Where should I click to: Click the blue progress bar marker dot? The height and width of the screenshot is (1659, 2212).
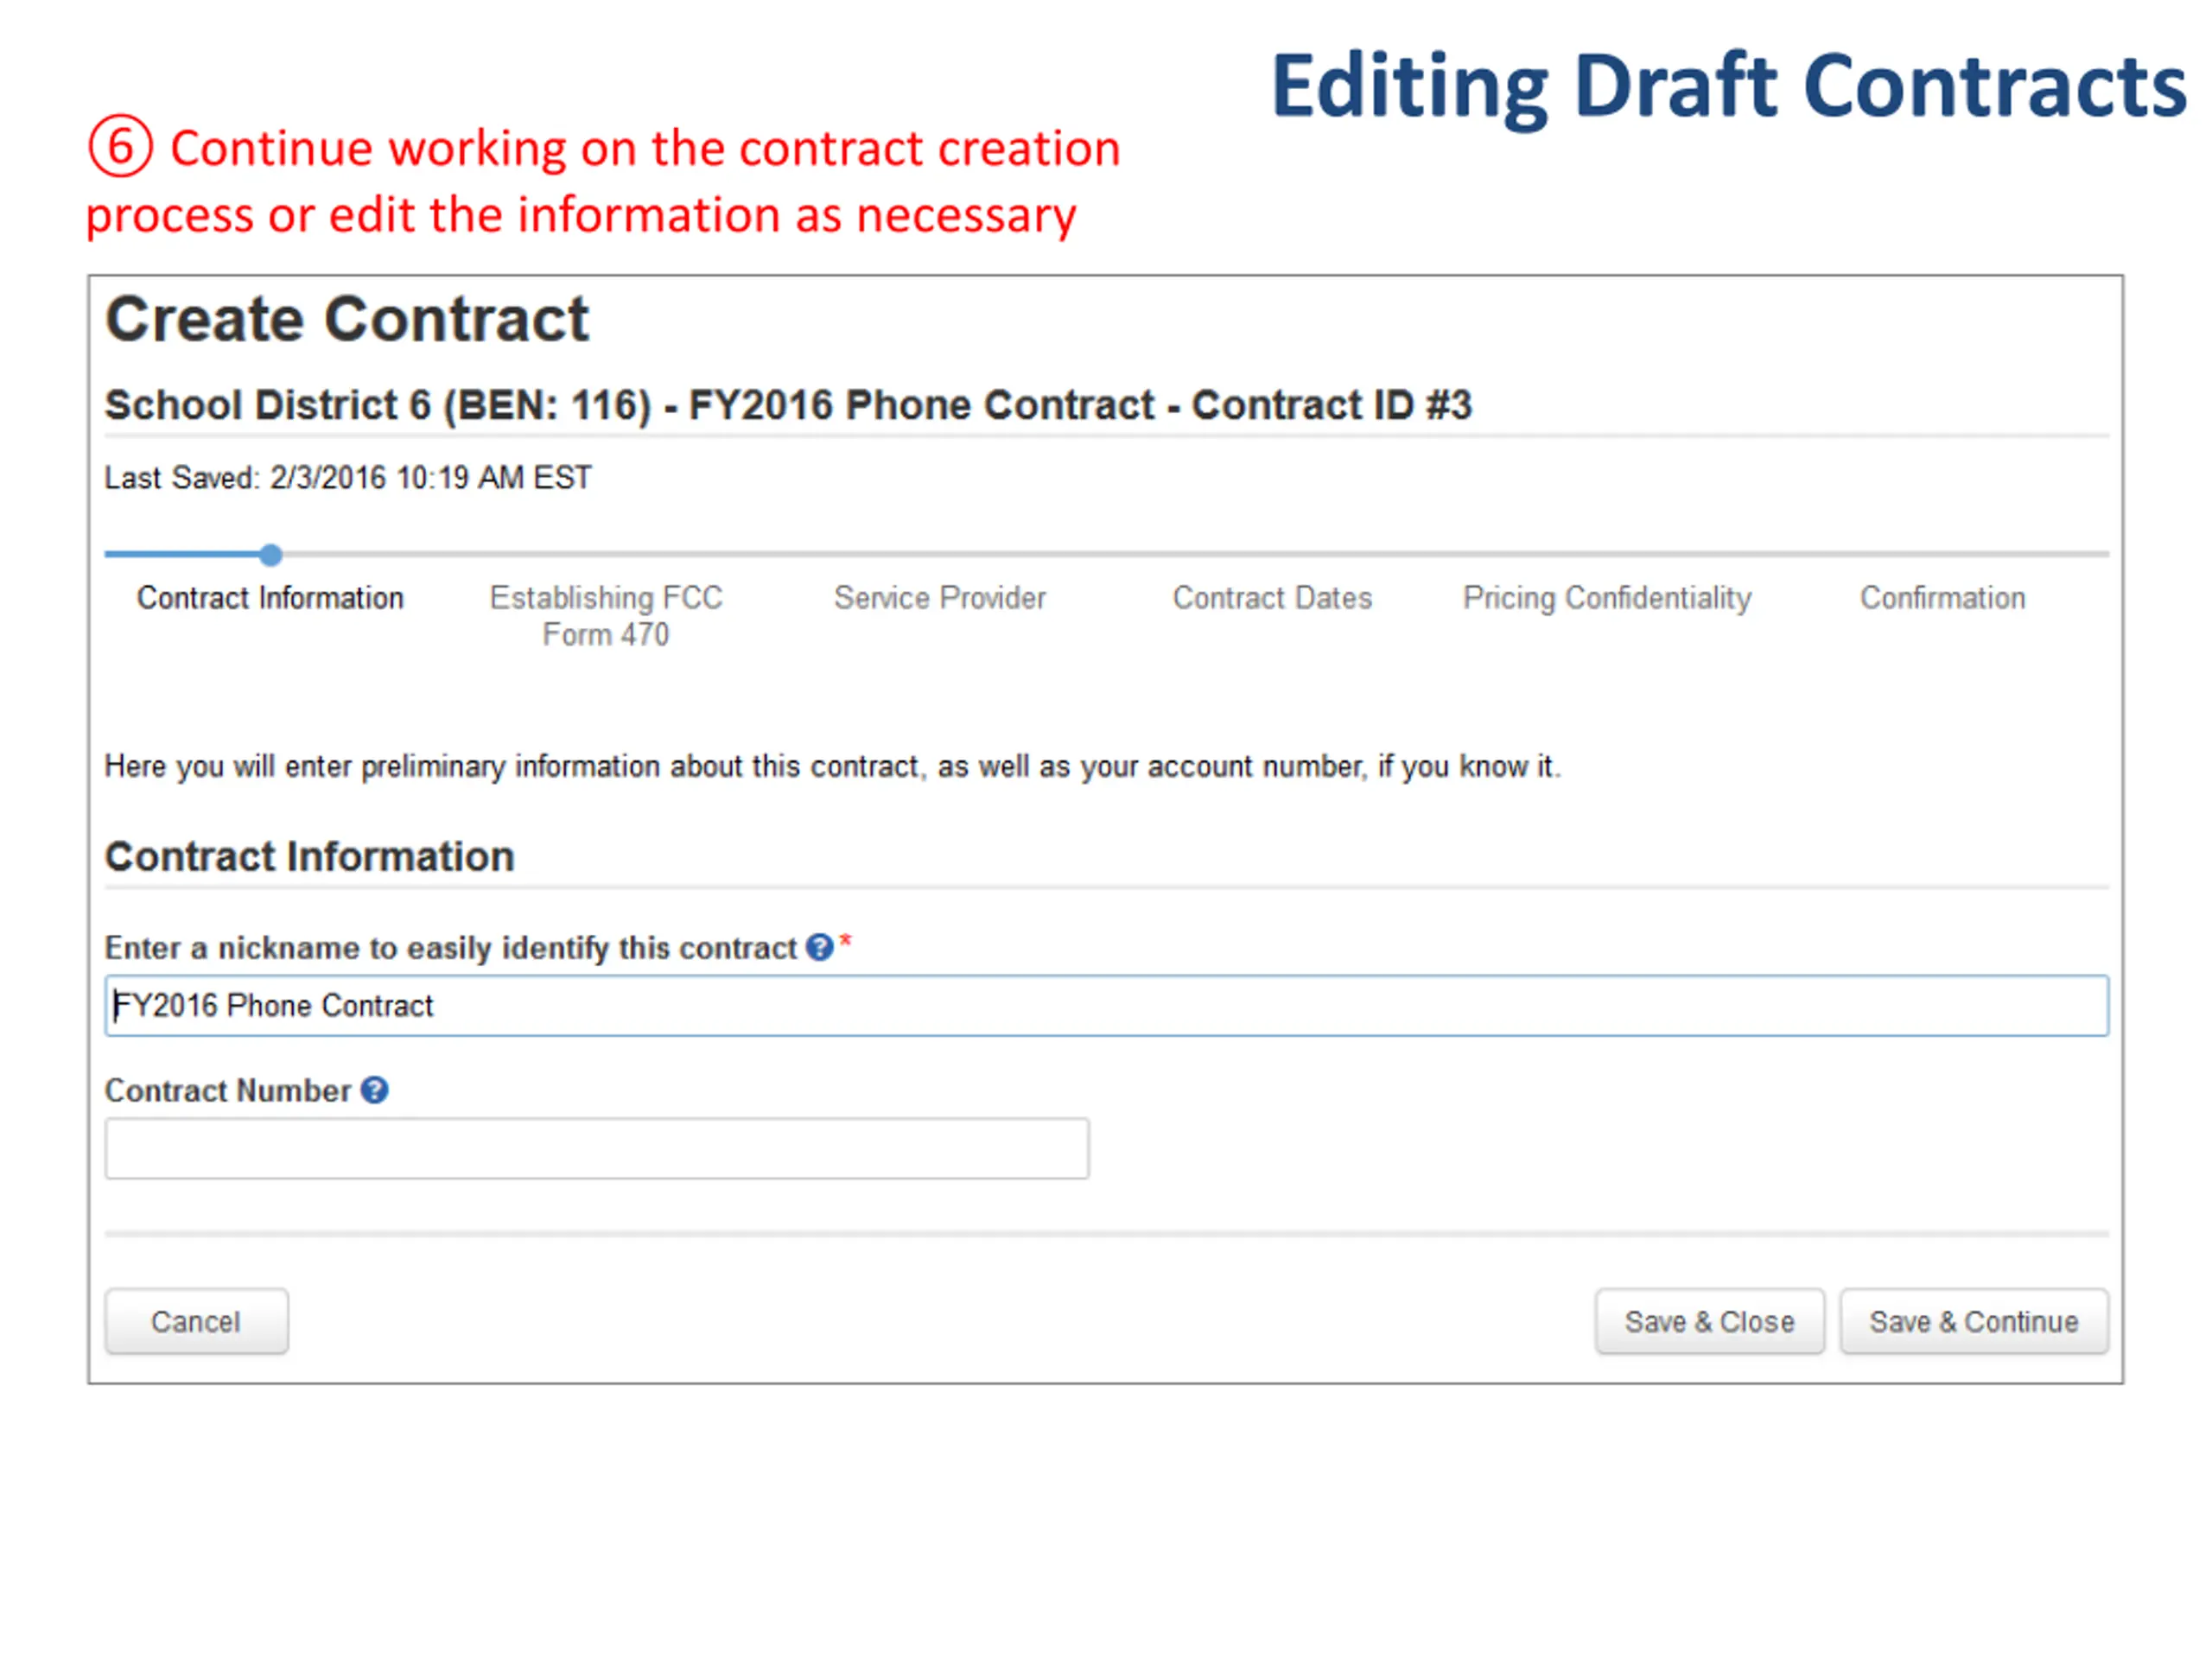271,554
